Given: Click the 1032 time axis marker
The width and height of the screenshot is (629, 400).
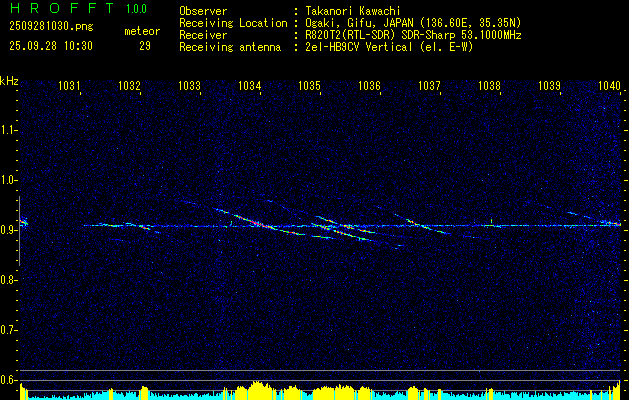Looking at the screenshot, I should tap(130, 85).
